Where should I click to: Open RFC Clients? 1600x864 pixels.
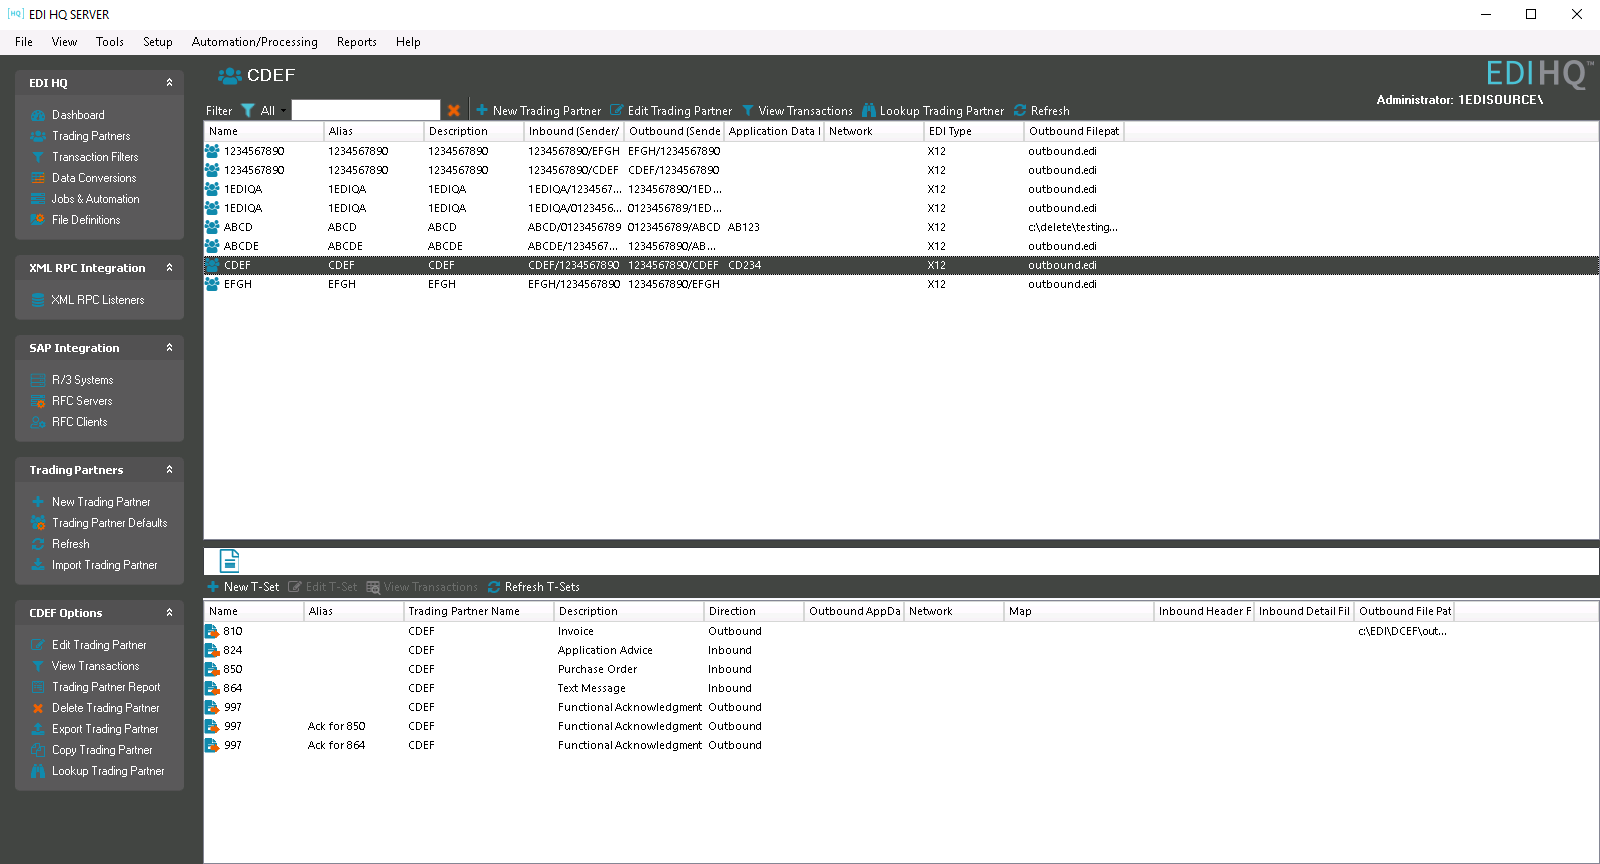click(80, 422)
